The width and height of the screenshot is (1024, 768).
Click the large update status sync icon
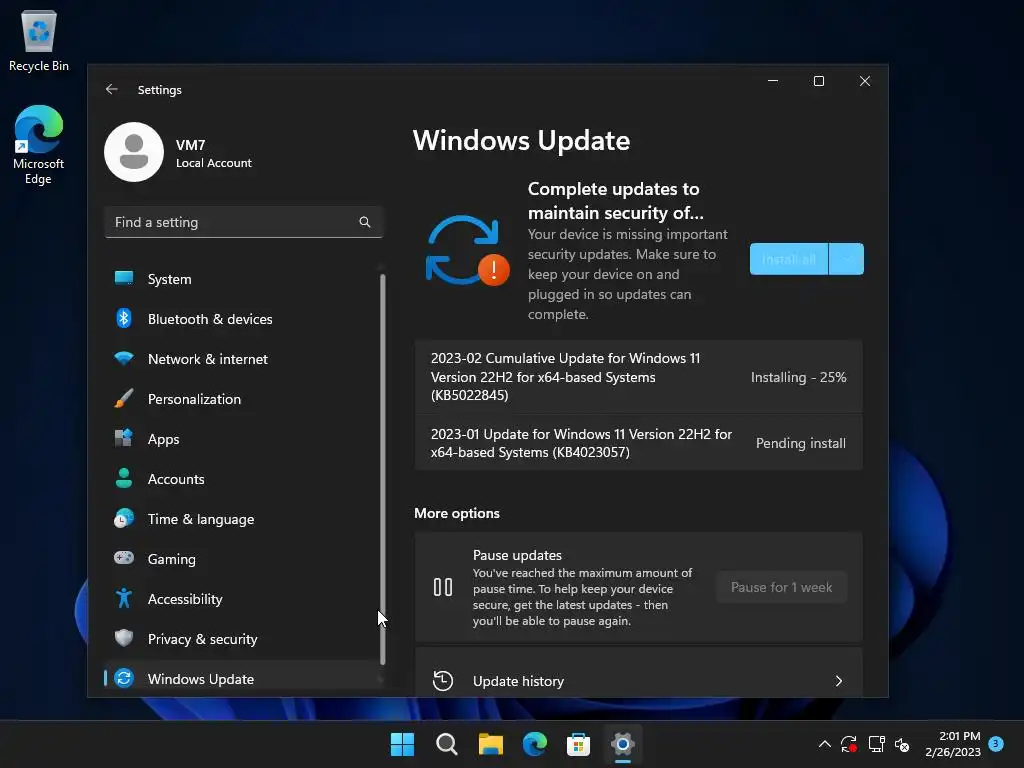(467, 251)
